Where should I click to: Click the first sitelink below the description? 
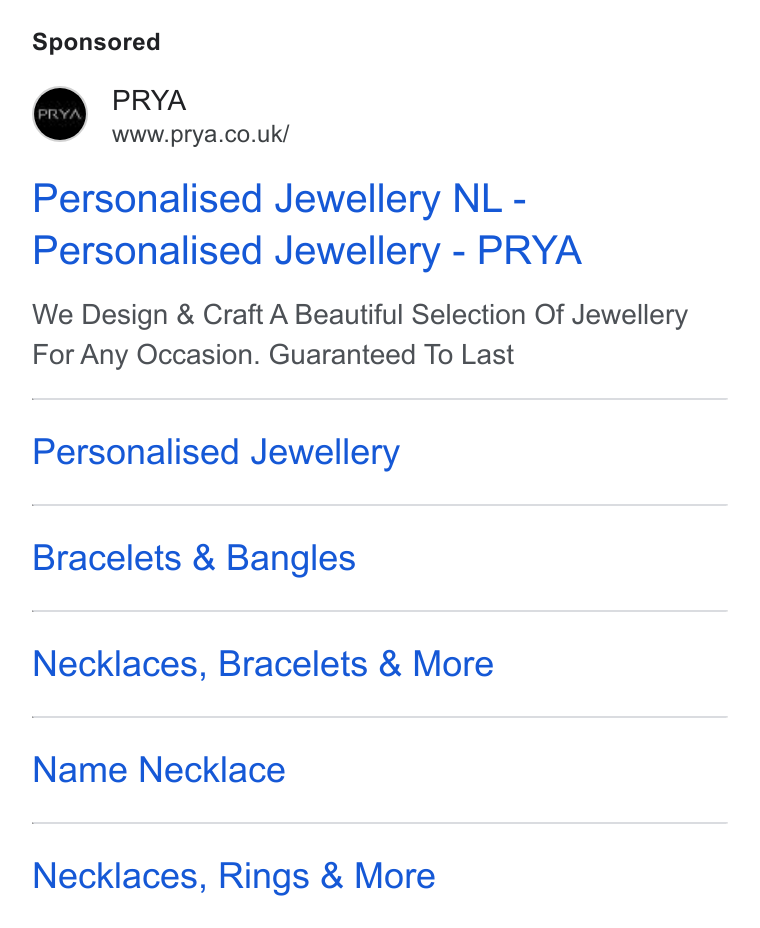tap(216, 452)
